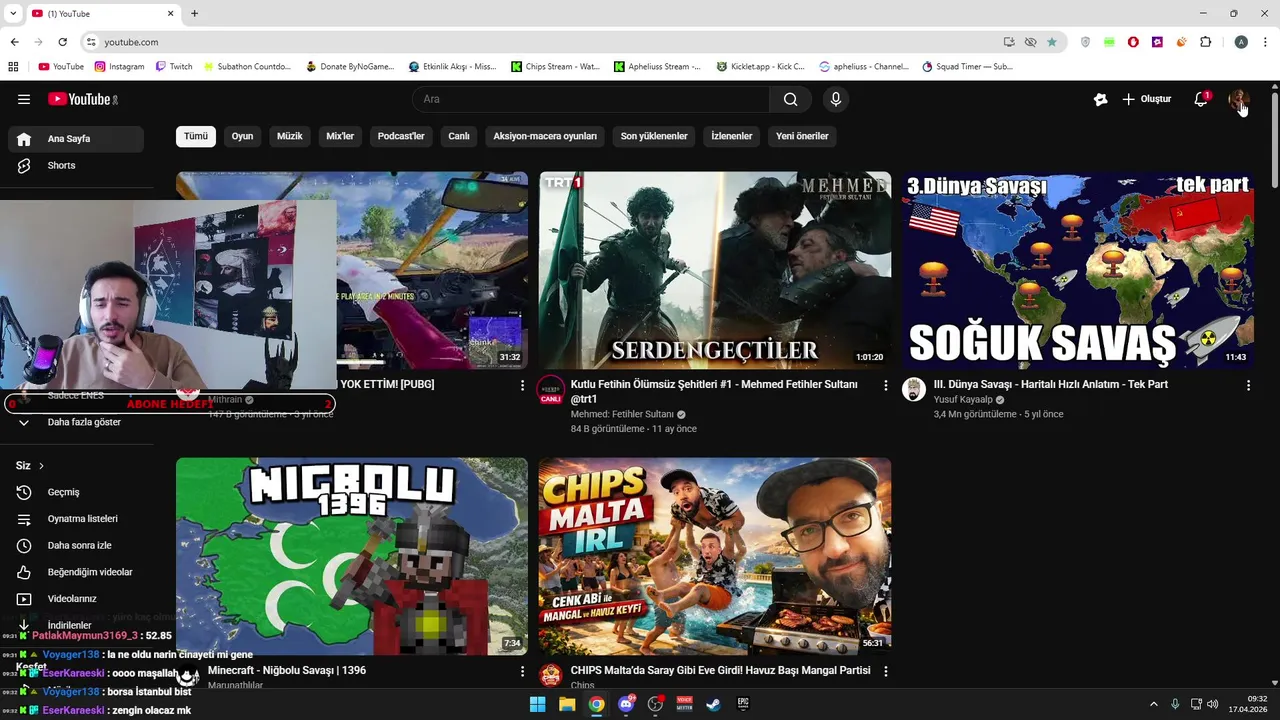The height and width of the screenshot is (720, 1280).
Task: Open more options for the PUBG video
Action: [522, 385]
